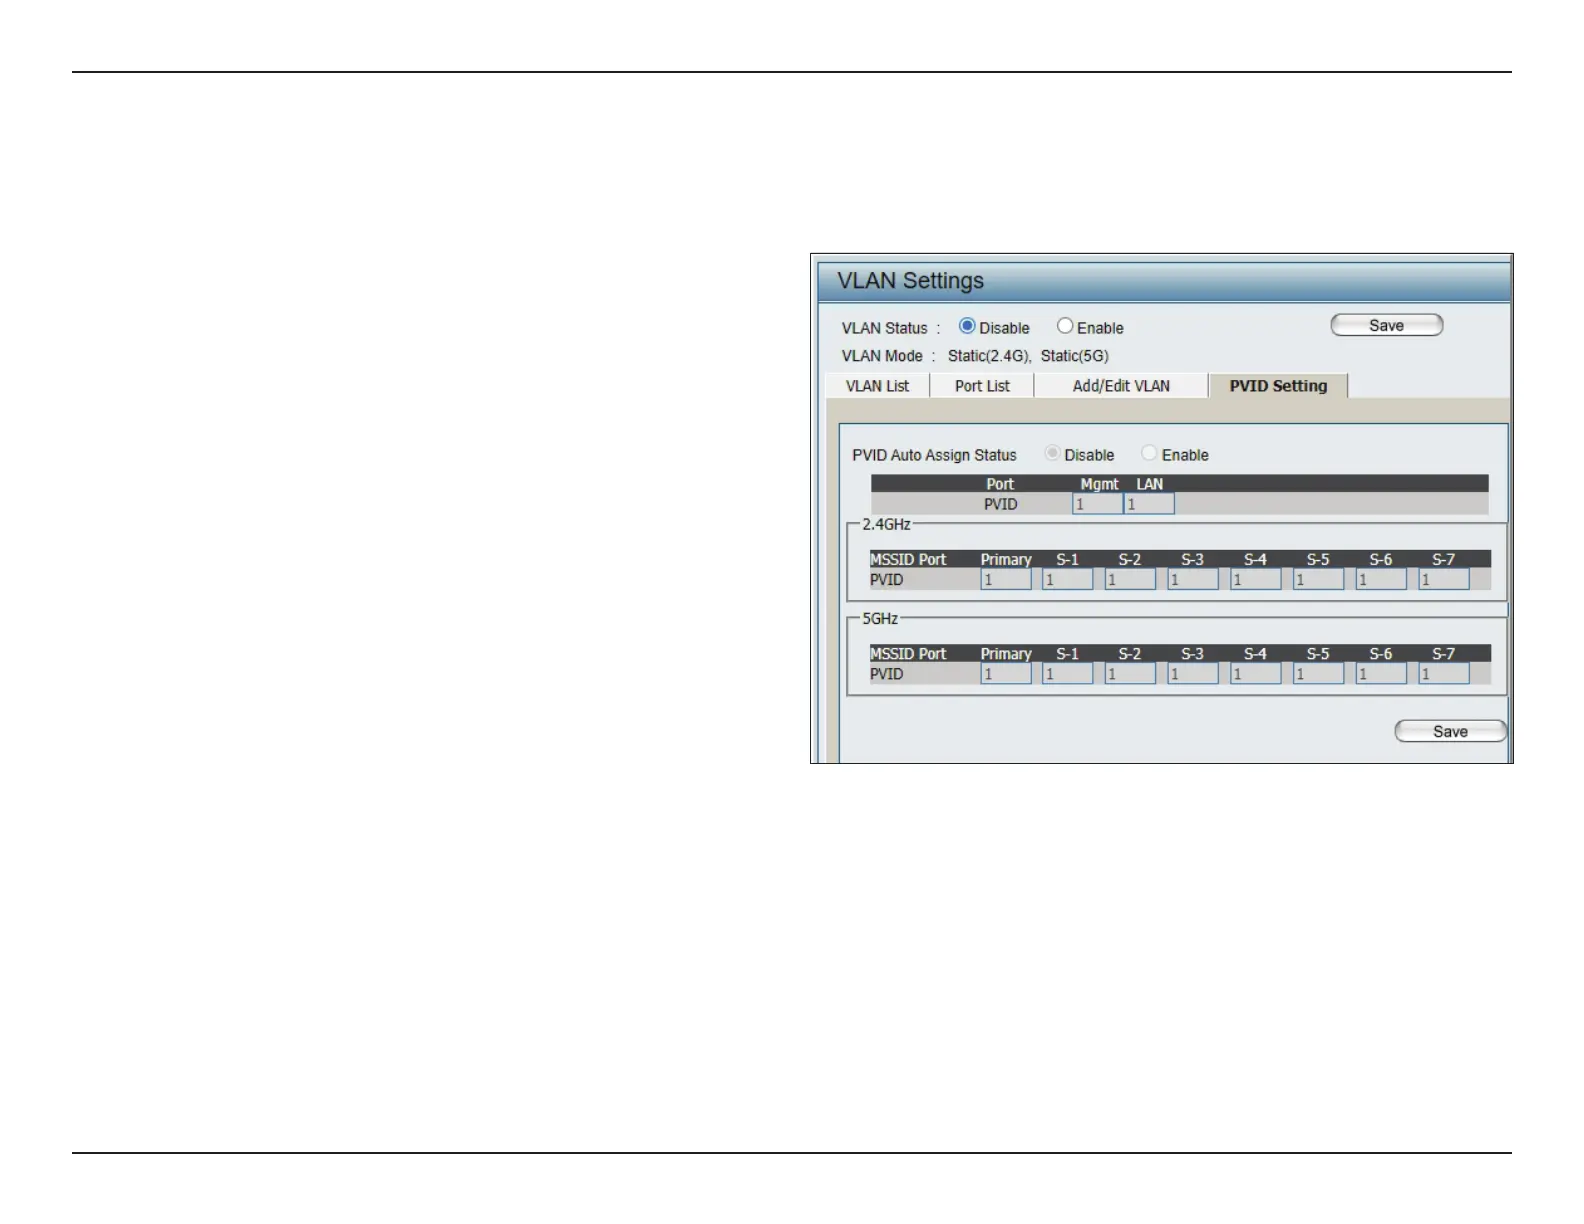Image resolution: width=1584 pixels, height=1224 pixels.
Task: Click 5GHz S-7 PVID field
Action: pyautogui.click(x=1444, y=674)
